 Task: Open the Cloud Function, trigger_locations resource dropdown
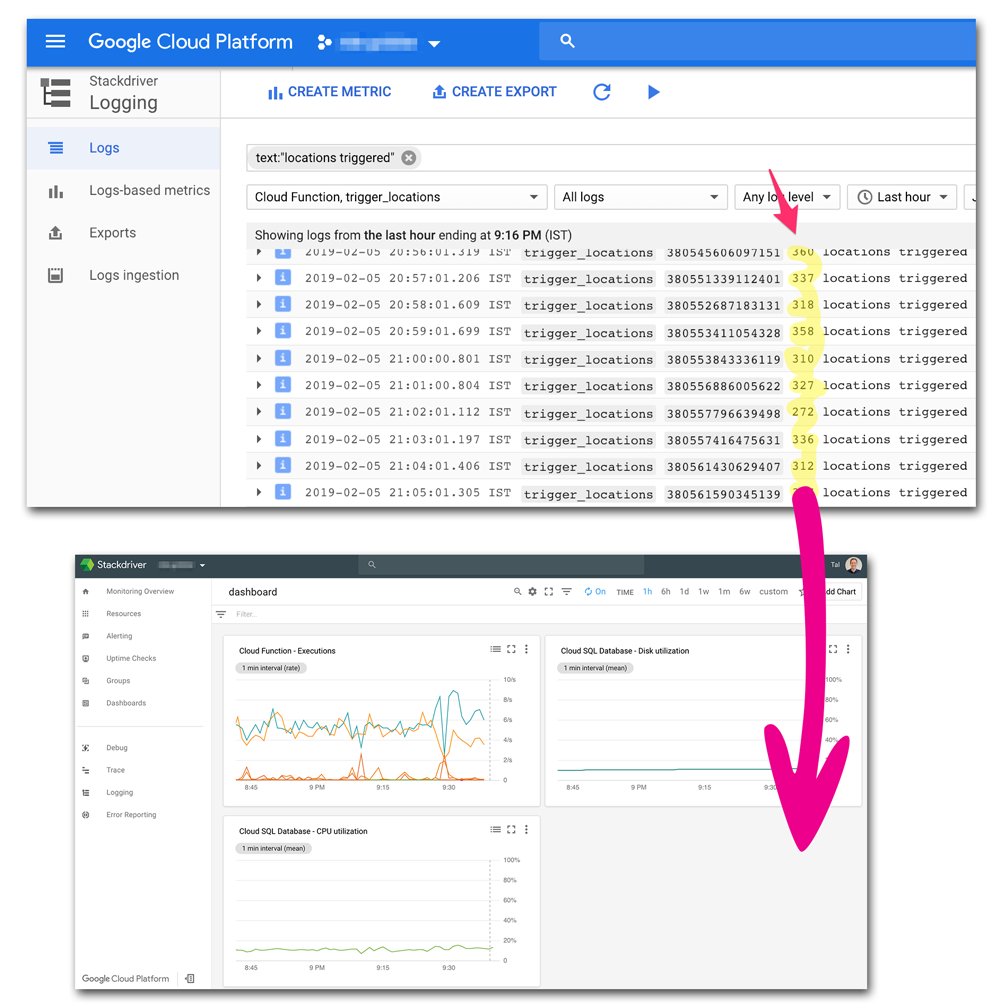coord(397,197)
